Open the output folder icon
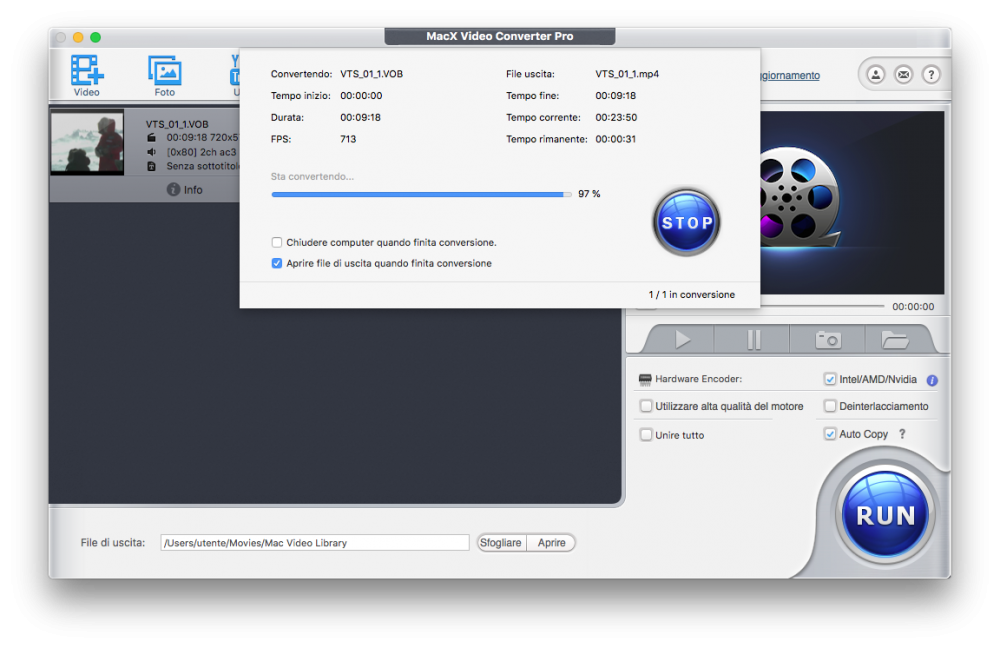Viewport: 1000px width, 648px height. click(895, 340)
